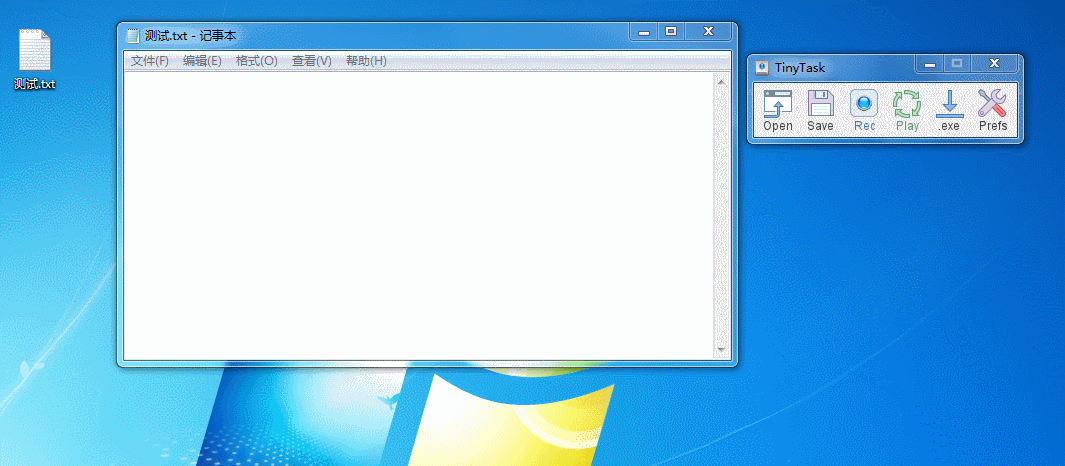Click the TinyTask window title text
Screen dimensions: 1065x466
point(800,68)
